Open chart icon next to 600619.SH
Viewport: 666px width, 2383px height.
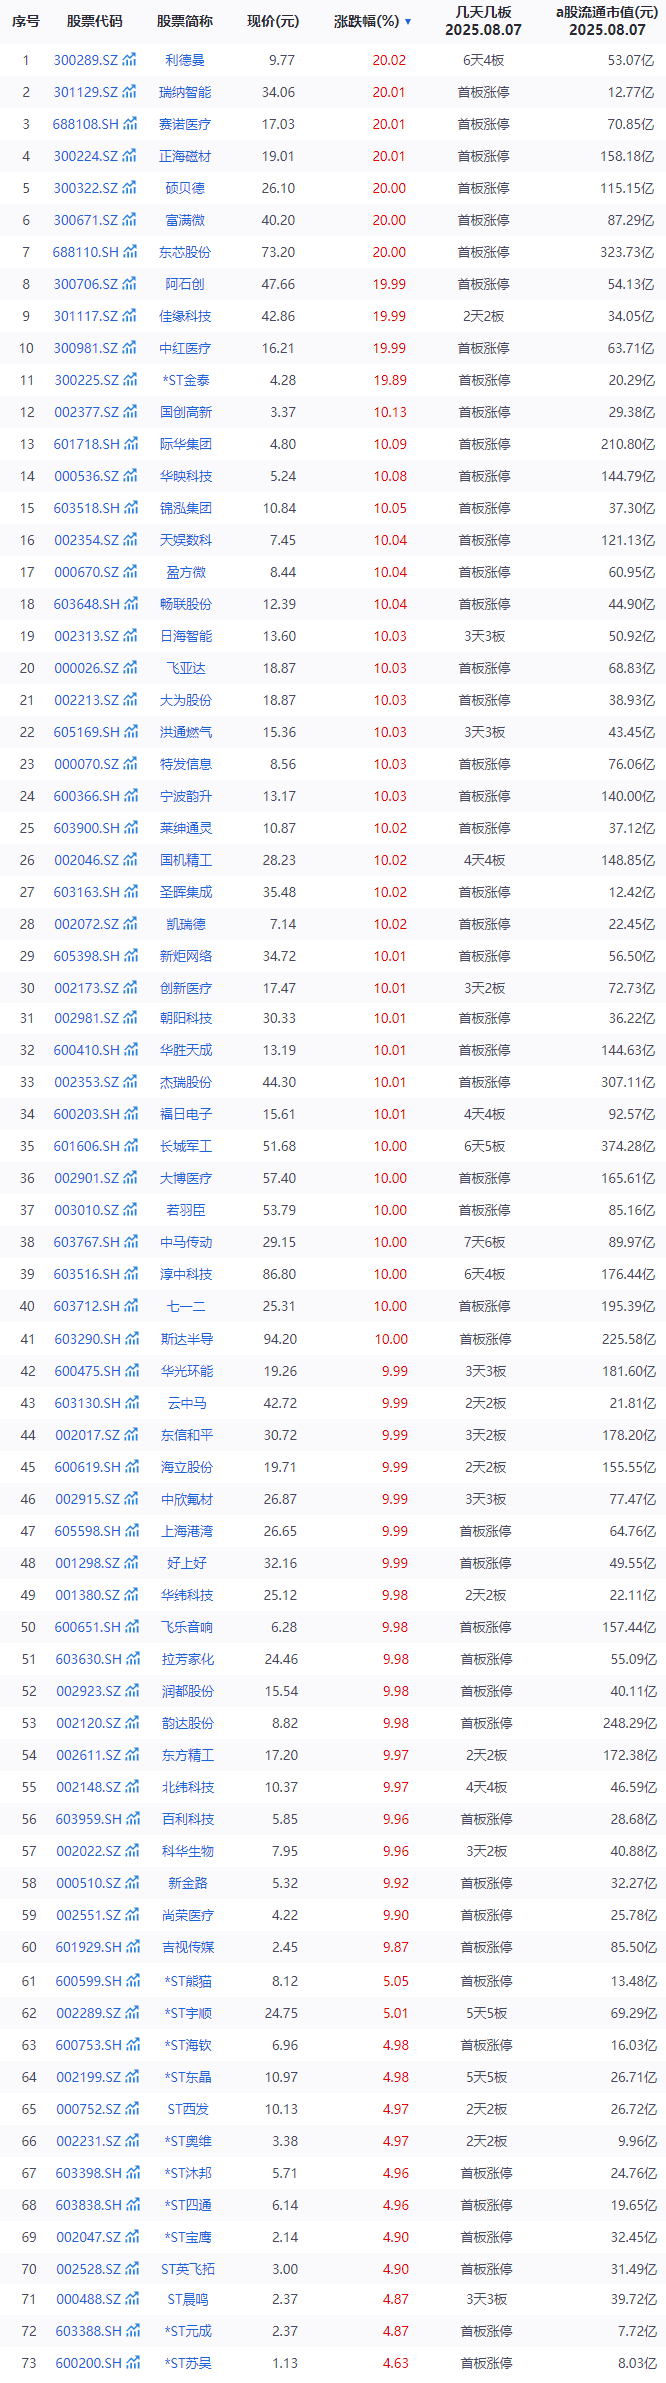click(x=132, y=1467)
